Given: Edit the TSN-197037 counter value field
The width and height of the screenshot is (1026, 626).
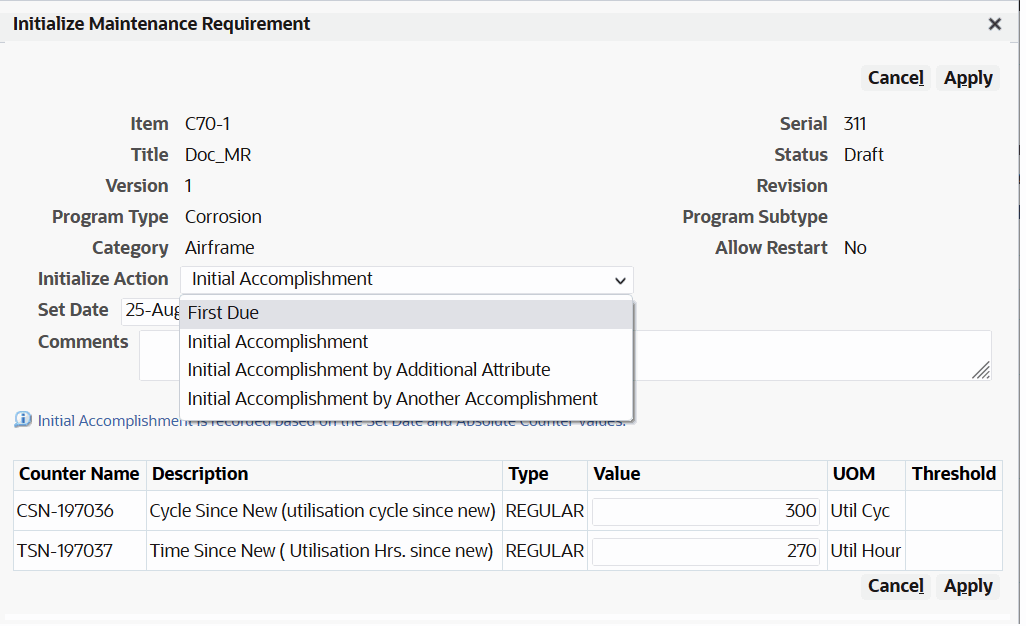Looking at the screenshot, I should tap(706, 551).
